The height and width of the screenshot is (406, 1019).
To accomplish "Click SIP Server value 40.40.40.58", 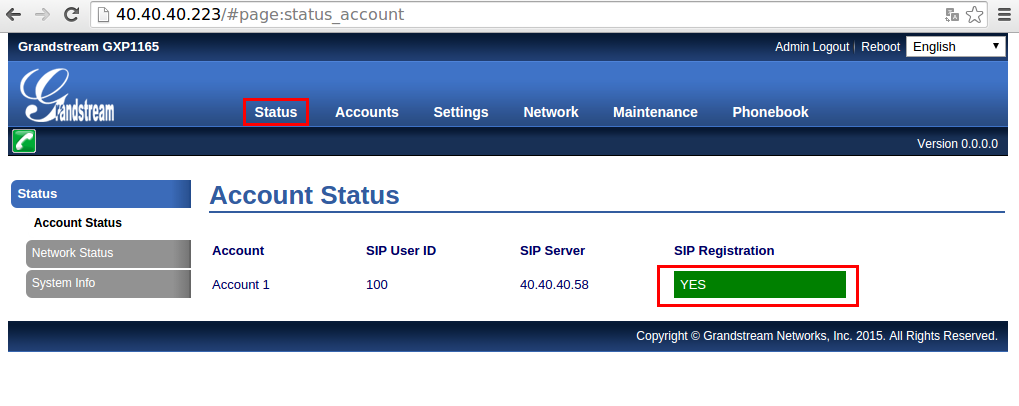I will pos(554,285).
